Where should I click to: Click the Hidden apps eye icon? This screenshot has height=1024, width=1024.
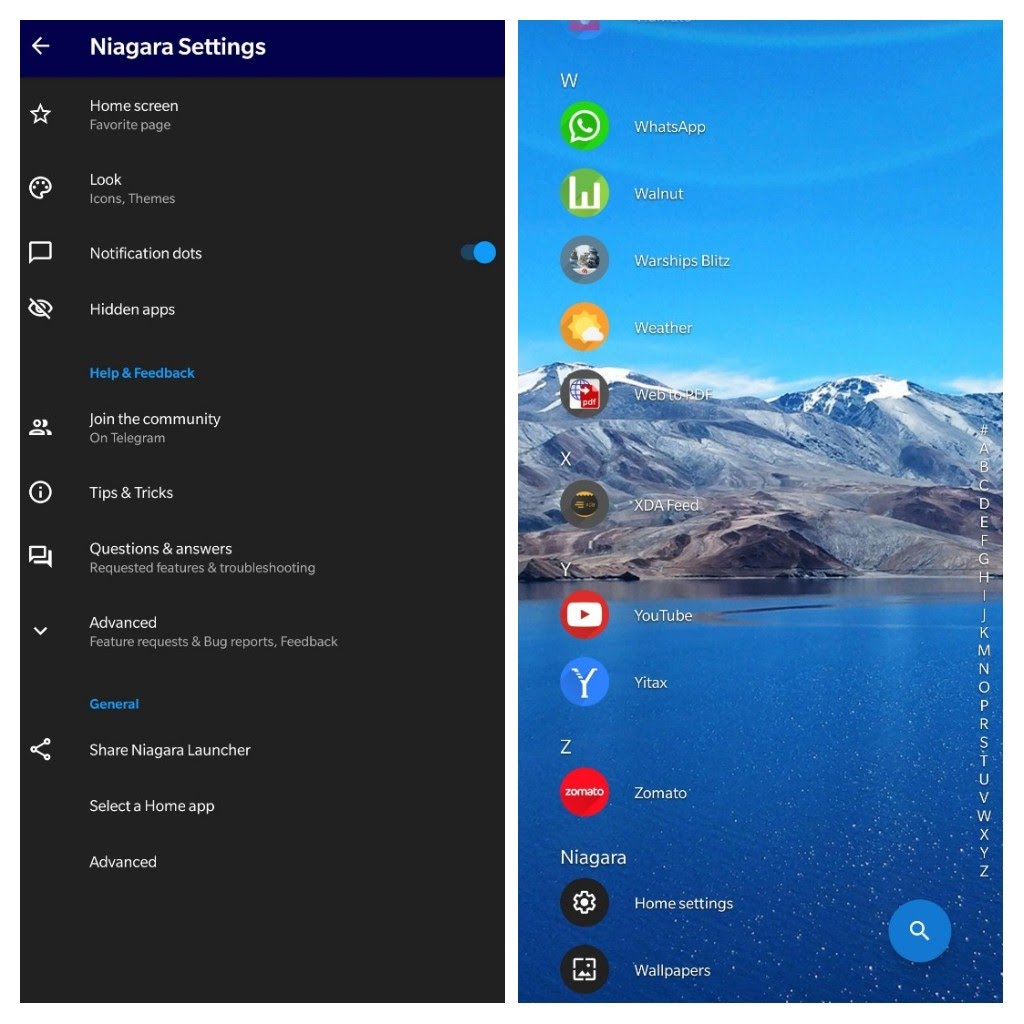pos(40,308)
